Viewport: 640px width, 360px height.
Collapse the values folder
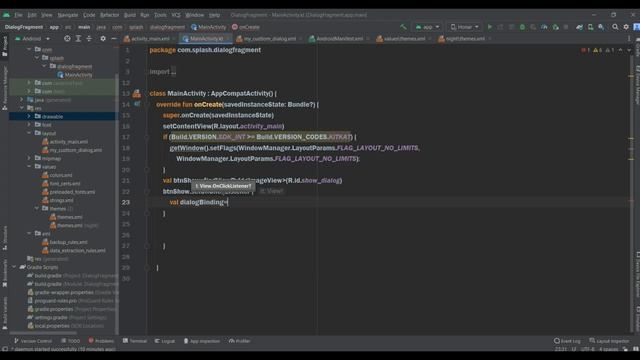29,167
